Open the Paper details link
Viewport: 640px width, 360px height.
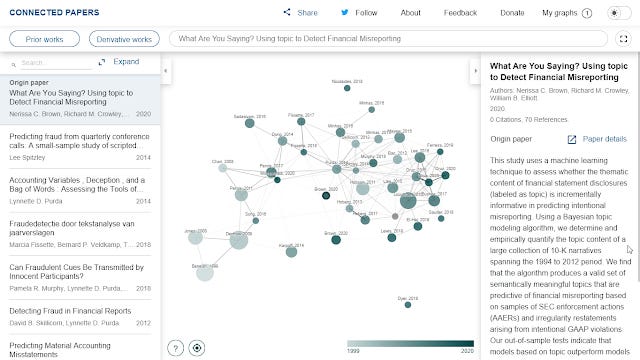(604, 139)
